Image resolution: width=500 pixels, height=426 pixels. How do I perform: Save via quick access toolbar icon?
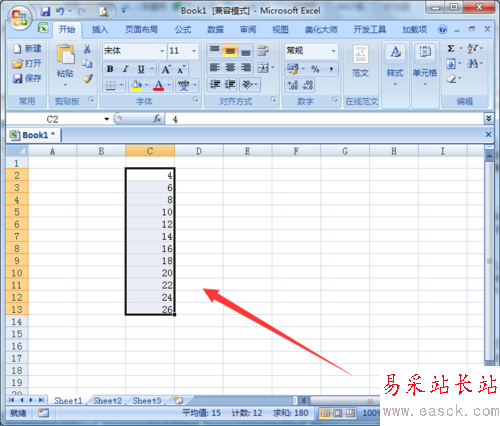[45, 12]
